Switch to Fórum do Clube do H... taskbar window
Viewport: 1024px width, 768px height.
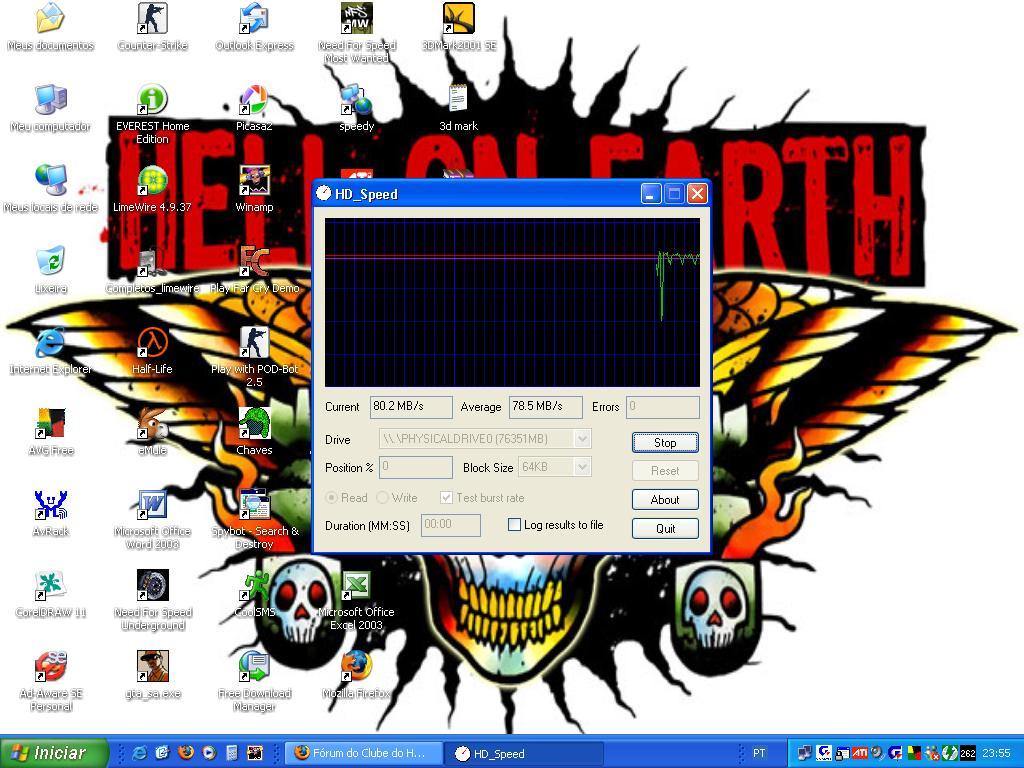pyautogui.click(x=364, y=753)
